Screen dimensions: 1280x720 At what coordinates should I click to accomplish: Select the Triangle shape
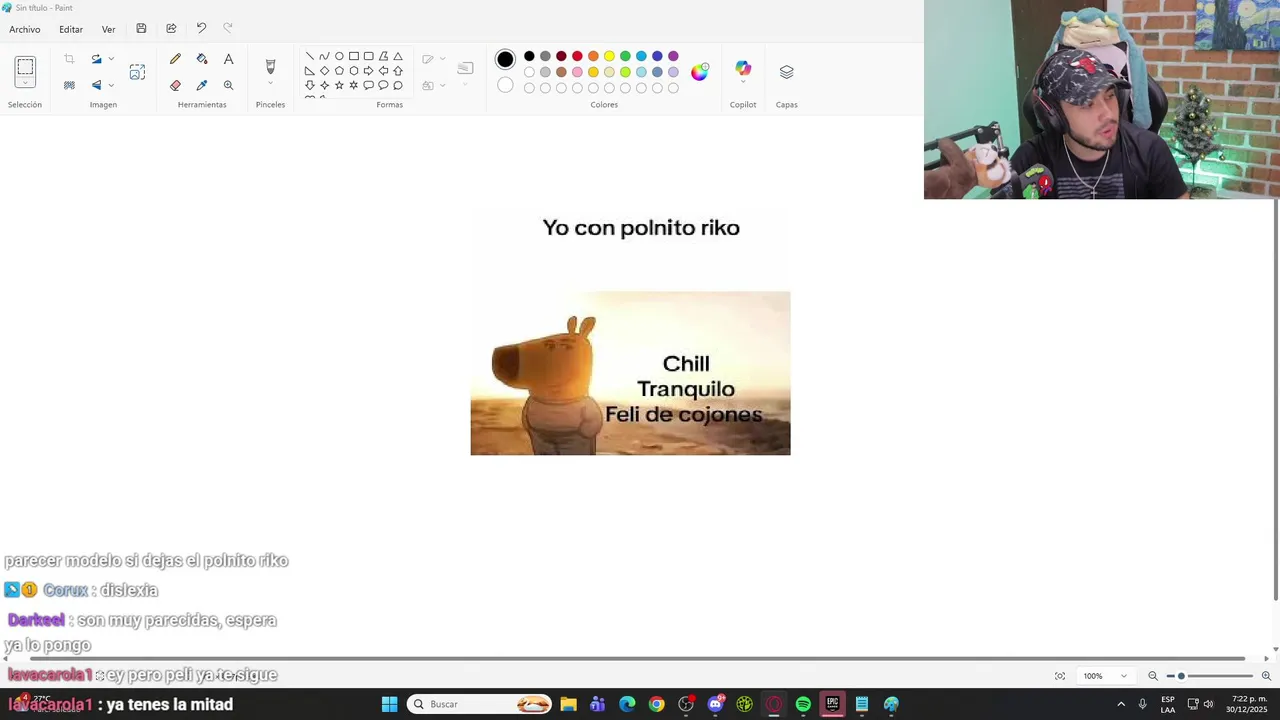pos(398,56)
